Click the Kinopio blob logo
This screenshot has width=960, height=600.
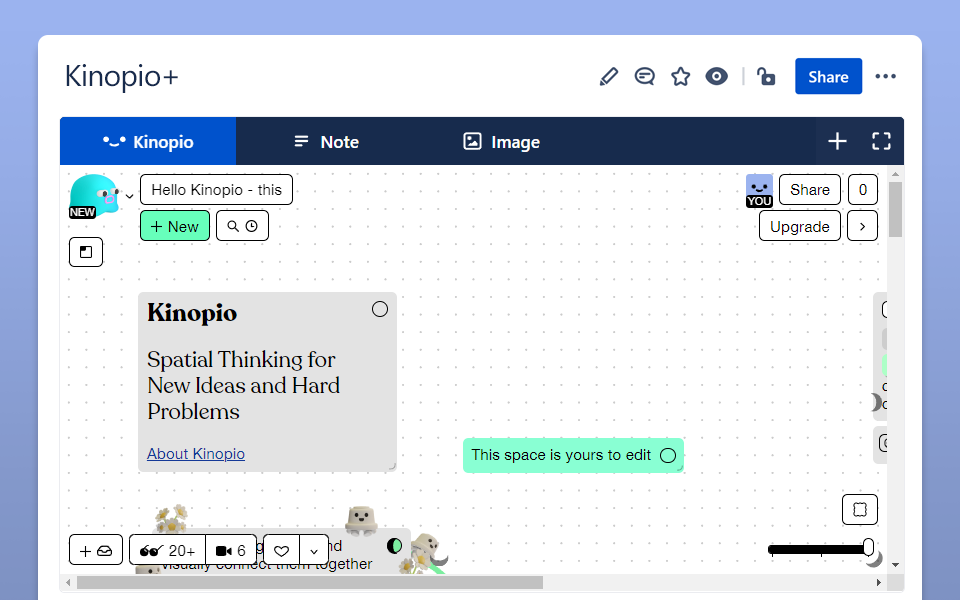[x=93, y=197]
